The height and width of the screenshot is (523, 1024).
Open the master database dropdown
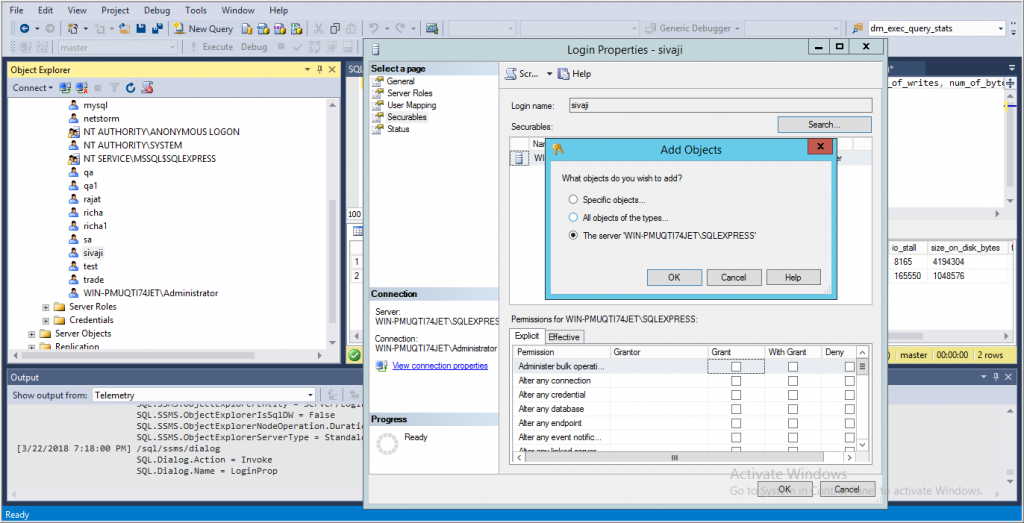(172, 47)
